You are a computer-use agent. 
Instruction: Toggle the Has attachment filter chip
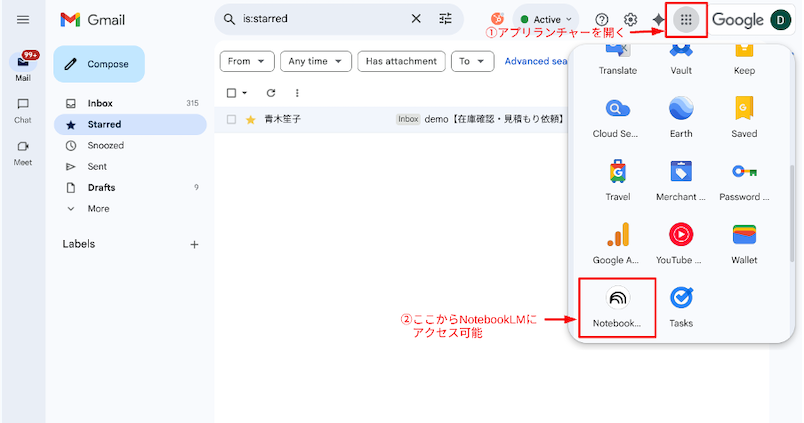point(401,62)
